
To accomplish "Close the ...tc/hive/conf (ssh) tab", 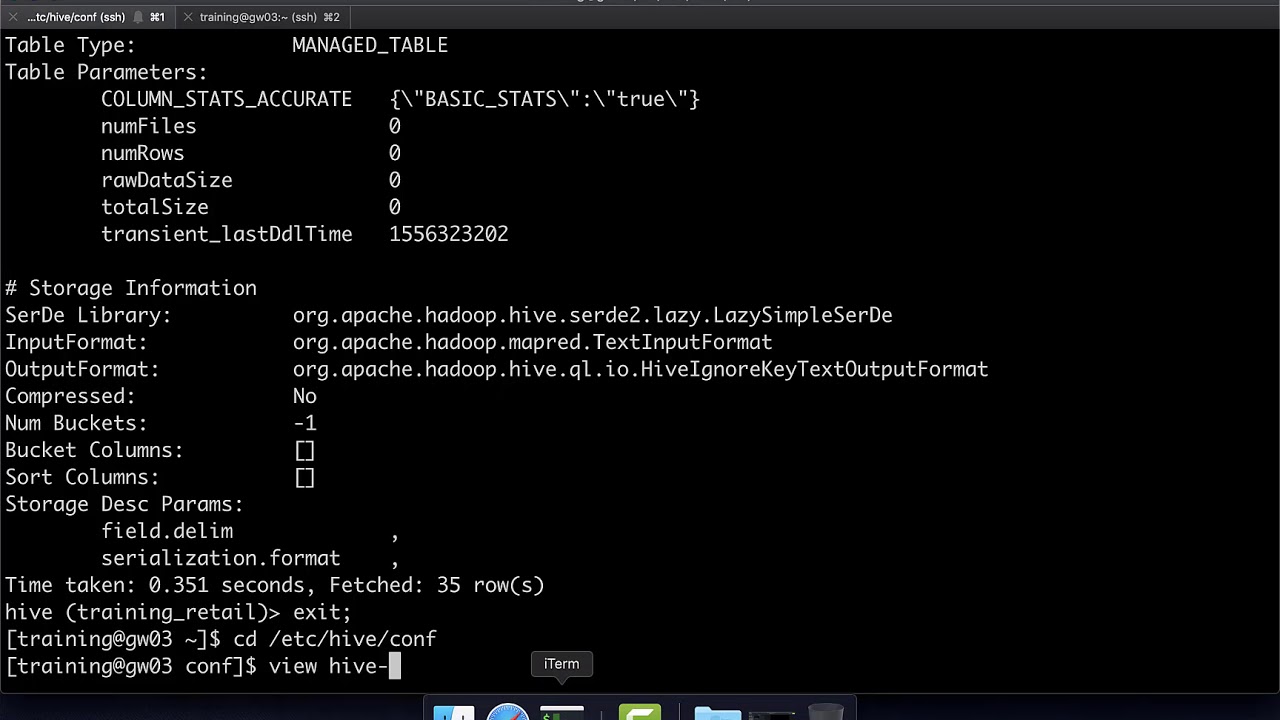I will click(13, 17).
